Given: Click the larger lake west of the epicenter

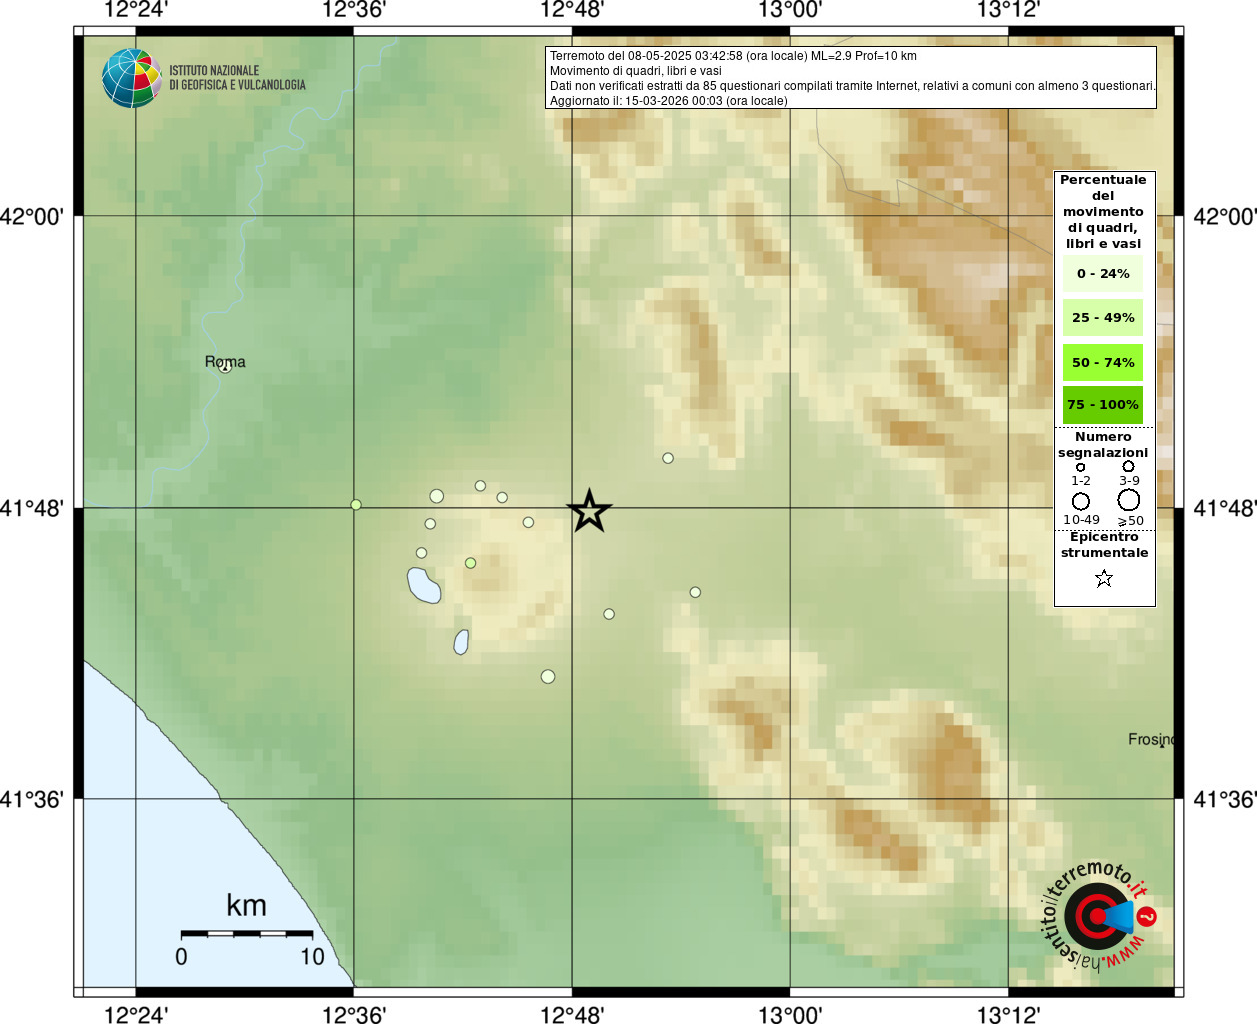Looking at the screenshot, I should pyautogui.click(x=424, y=585).
